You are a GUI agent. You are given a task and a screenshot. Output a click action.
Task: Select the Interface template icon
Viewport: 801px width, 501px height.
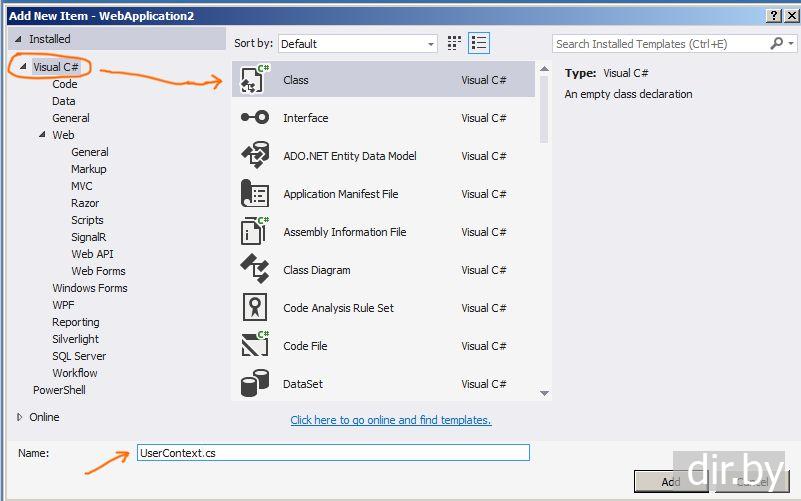point(254,117)
